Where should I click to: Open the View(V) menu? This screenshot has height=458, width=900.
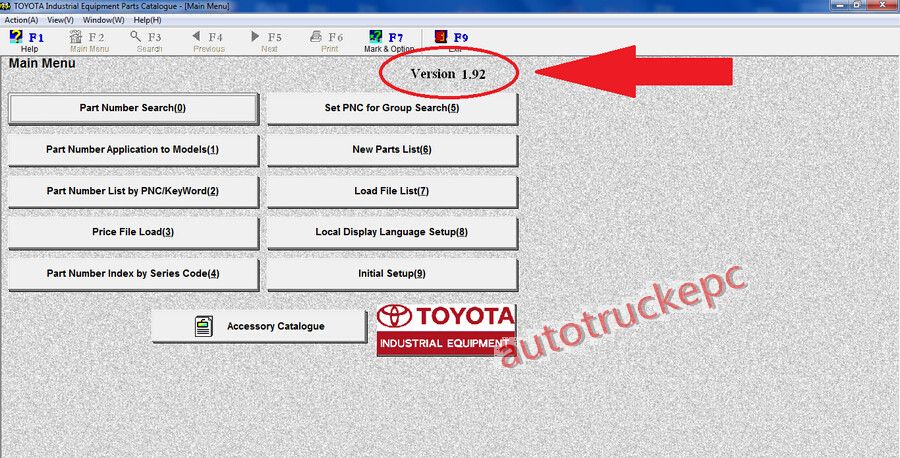[60, 20]
